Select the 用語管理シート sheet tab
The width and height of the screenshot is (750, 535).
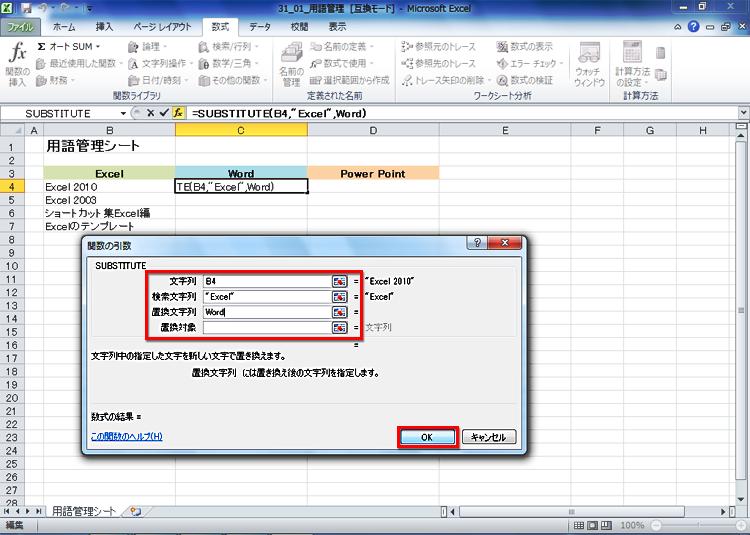coord(84,511)
